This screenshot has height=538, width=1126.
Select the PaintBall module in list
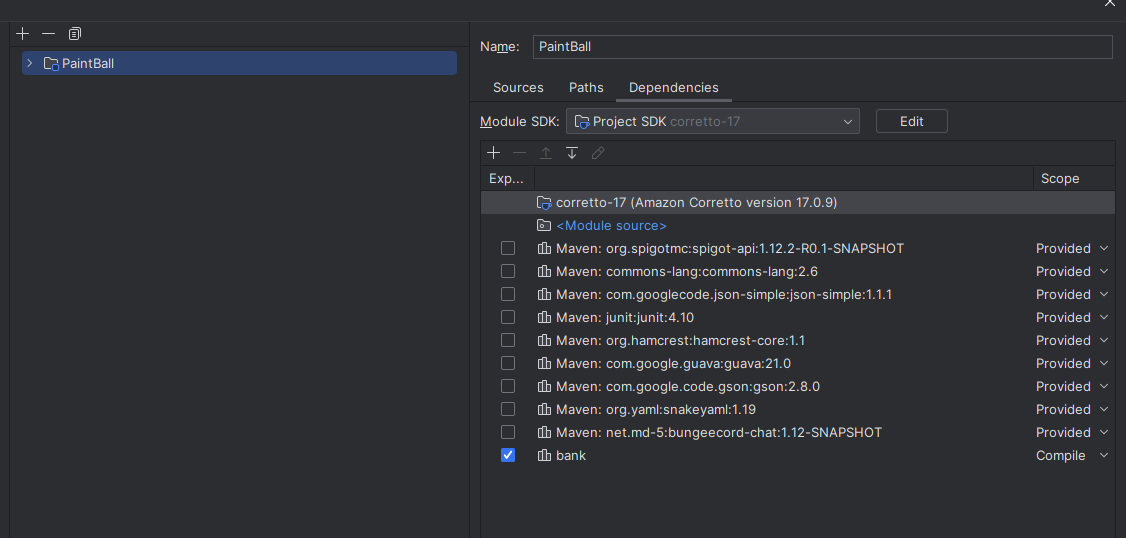pos(239,63)
